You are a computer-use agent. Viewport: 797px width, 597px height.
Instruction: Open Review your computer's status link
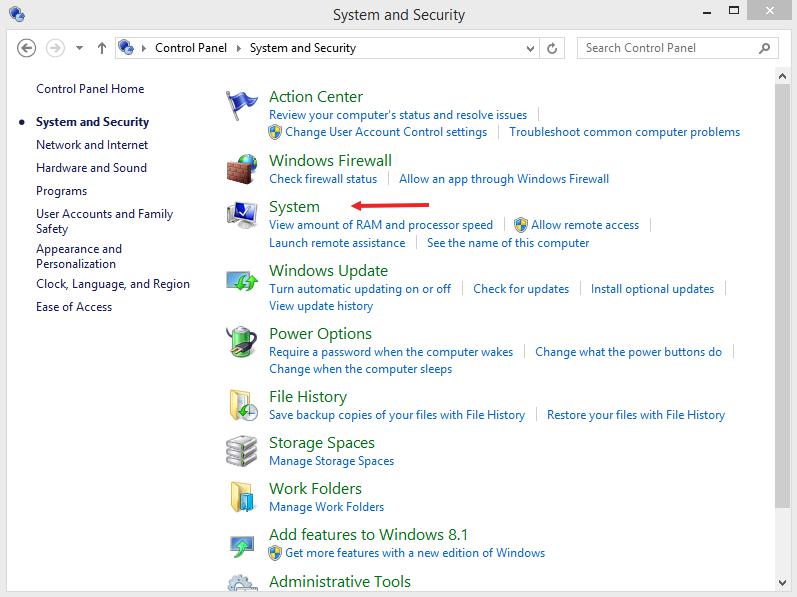click(398, 115)
